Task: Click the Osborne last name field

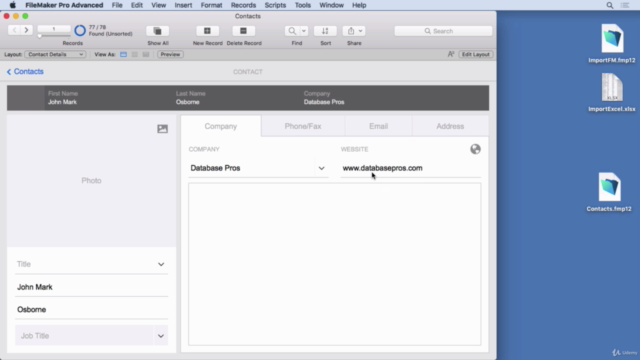Action: 91,309
